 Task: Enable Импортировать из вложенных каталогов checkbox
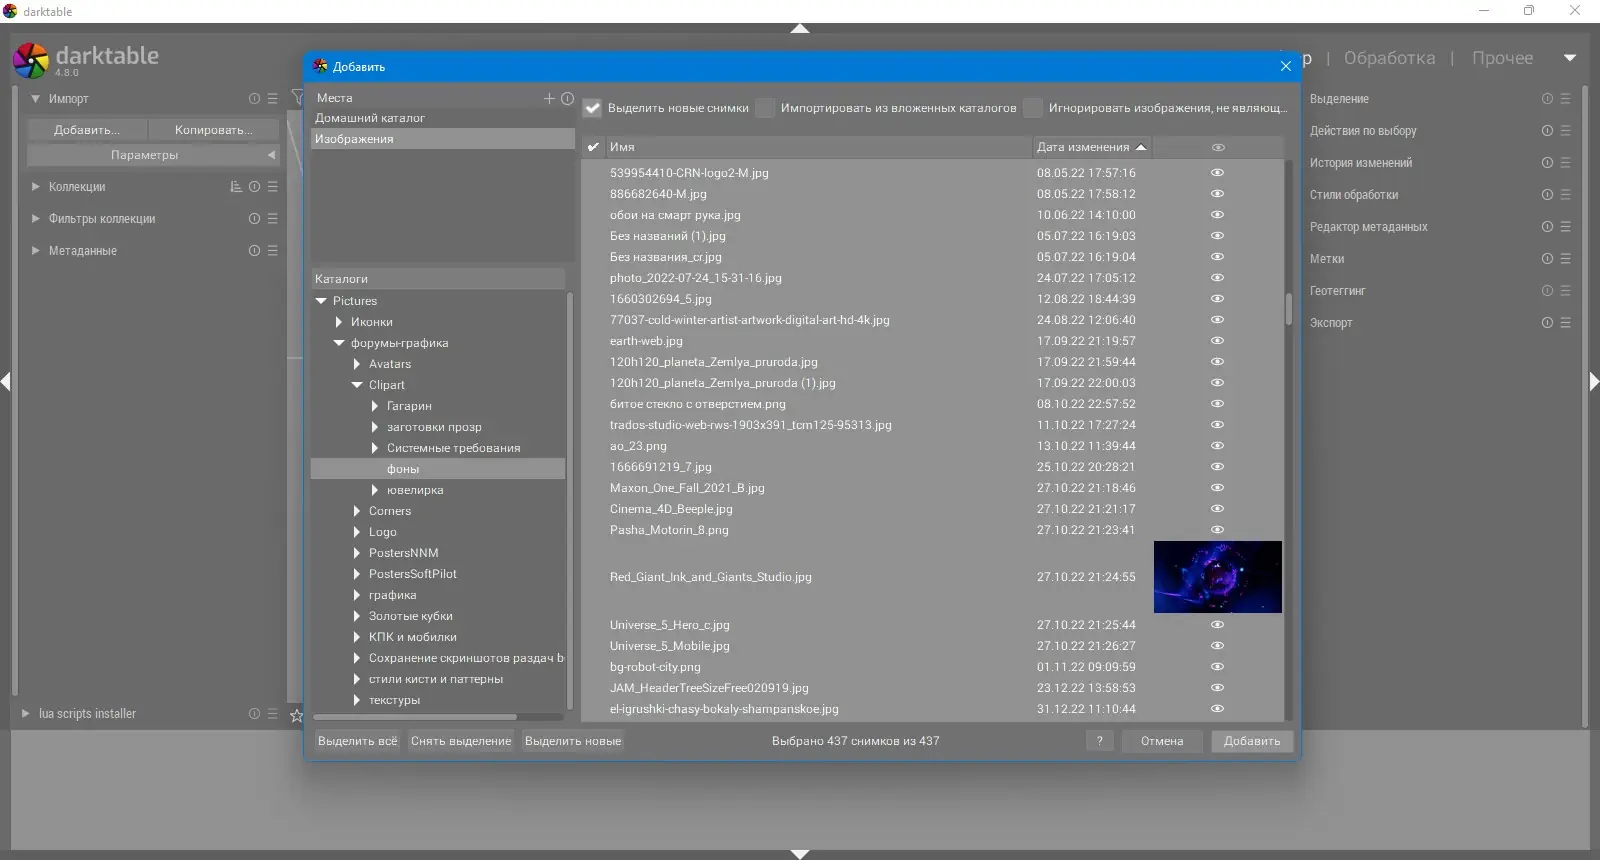[x=765, y=108]
